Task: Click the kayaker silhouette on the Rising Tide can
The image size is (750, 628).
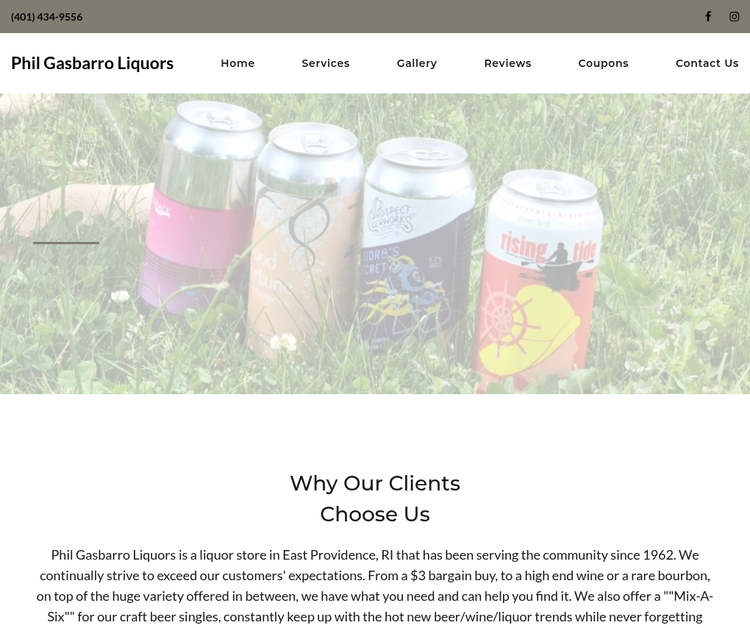Action: click(x=559, y=264)
